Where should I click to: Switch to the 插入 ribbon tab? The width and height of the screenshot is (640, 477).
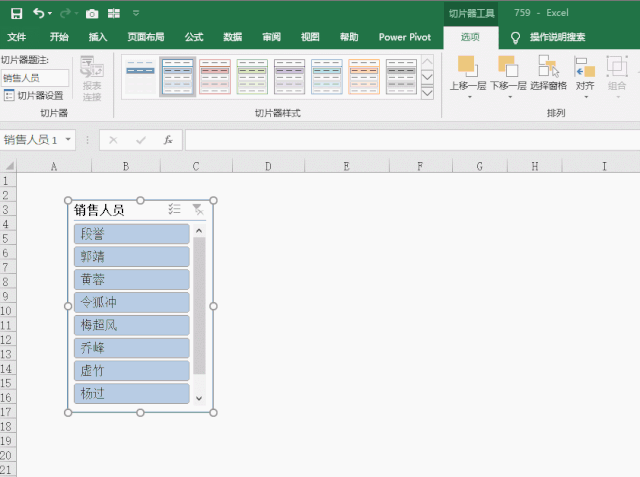coord(98,37)
